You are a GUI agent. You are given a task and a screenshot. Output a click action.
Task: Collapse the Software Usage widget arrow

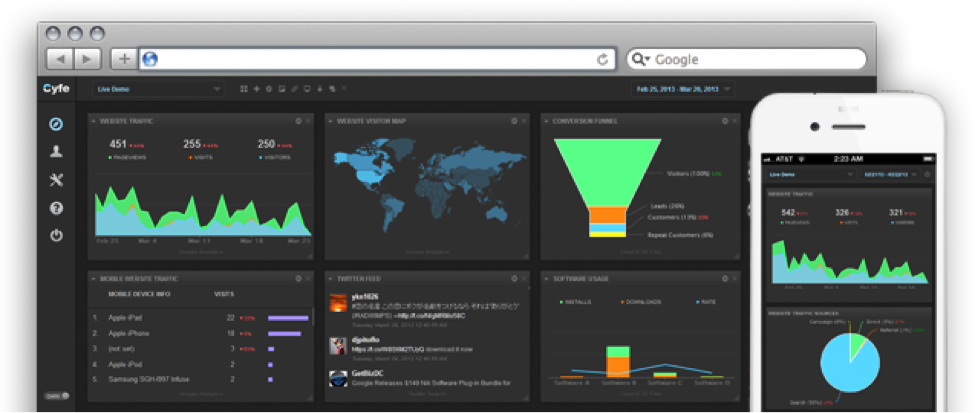(547, 278)
